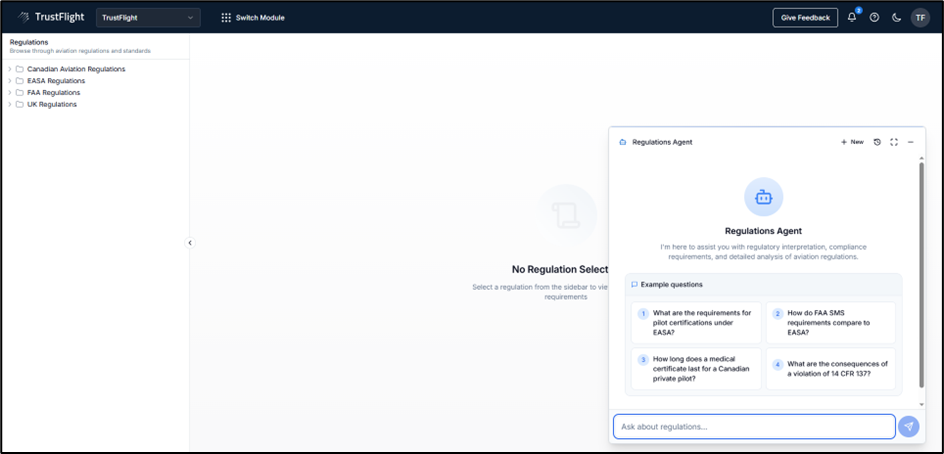Open notifications bell

pyautogui.click(x=852, y=17)
